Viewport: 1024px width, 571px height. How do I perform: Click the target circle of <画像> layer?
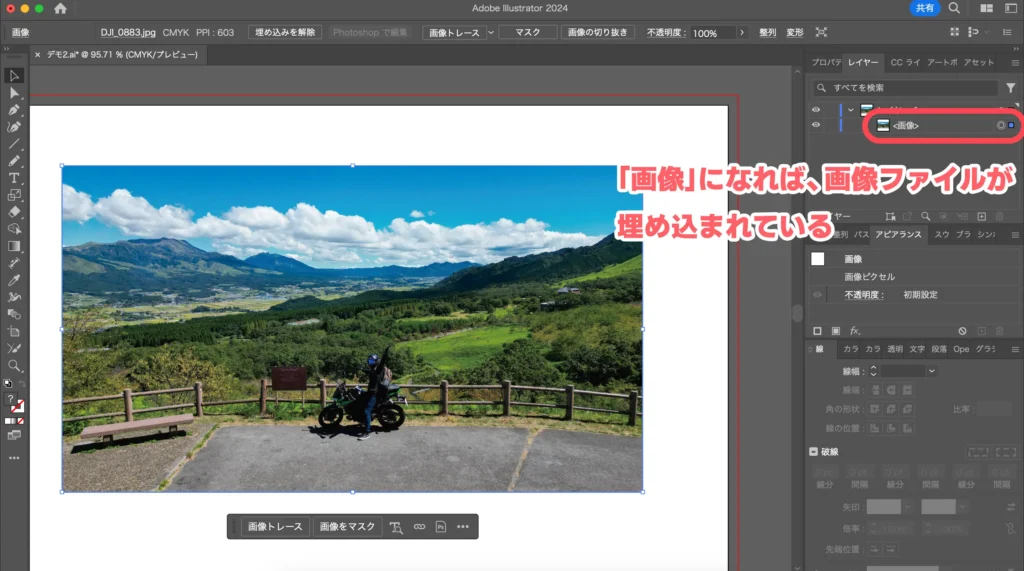(x=1000, y=125)
